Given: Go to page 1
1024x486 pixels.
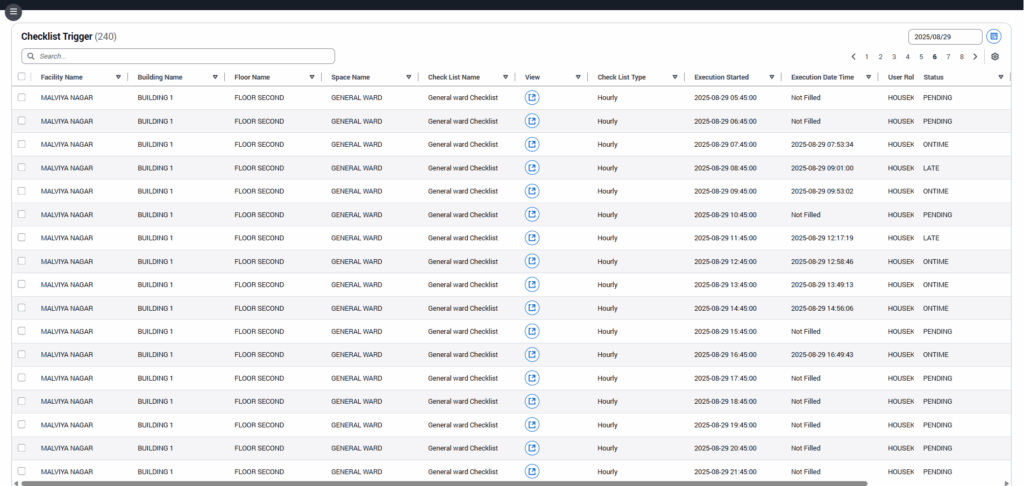Looking at the screenshot, I should (x=867, y=57).
